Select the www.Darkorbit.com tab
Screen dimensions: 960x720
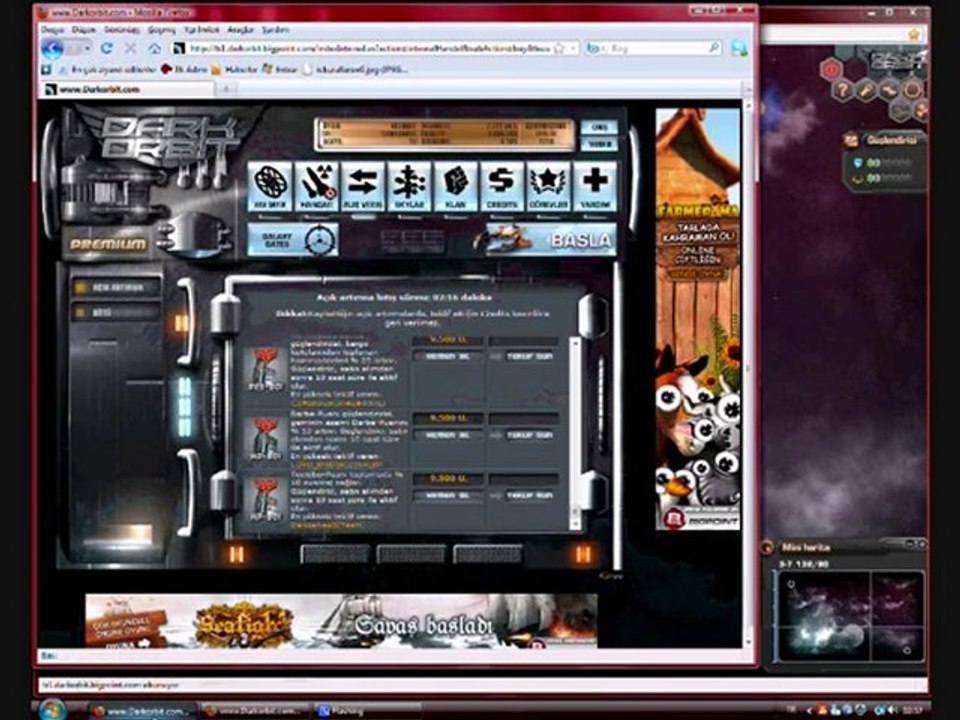[x=127, y=89]
